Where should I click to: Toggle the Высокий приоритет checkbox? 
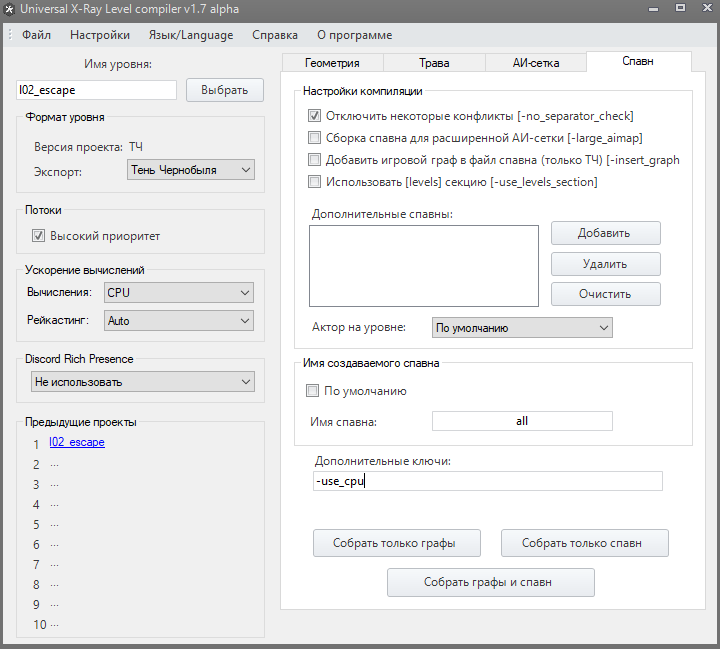pyautogui.click(x=38, y=236)
